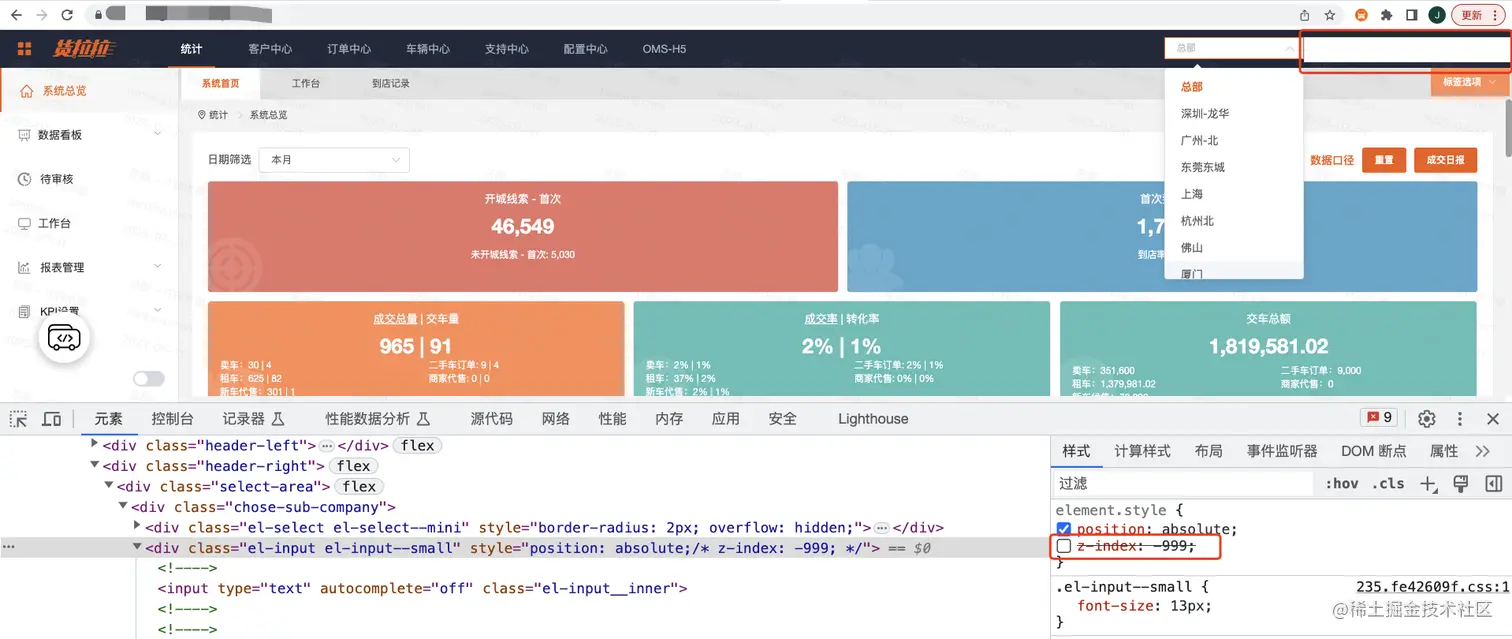Open the DevTools settings gear

pos(1427,419)
